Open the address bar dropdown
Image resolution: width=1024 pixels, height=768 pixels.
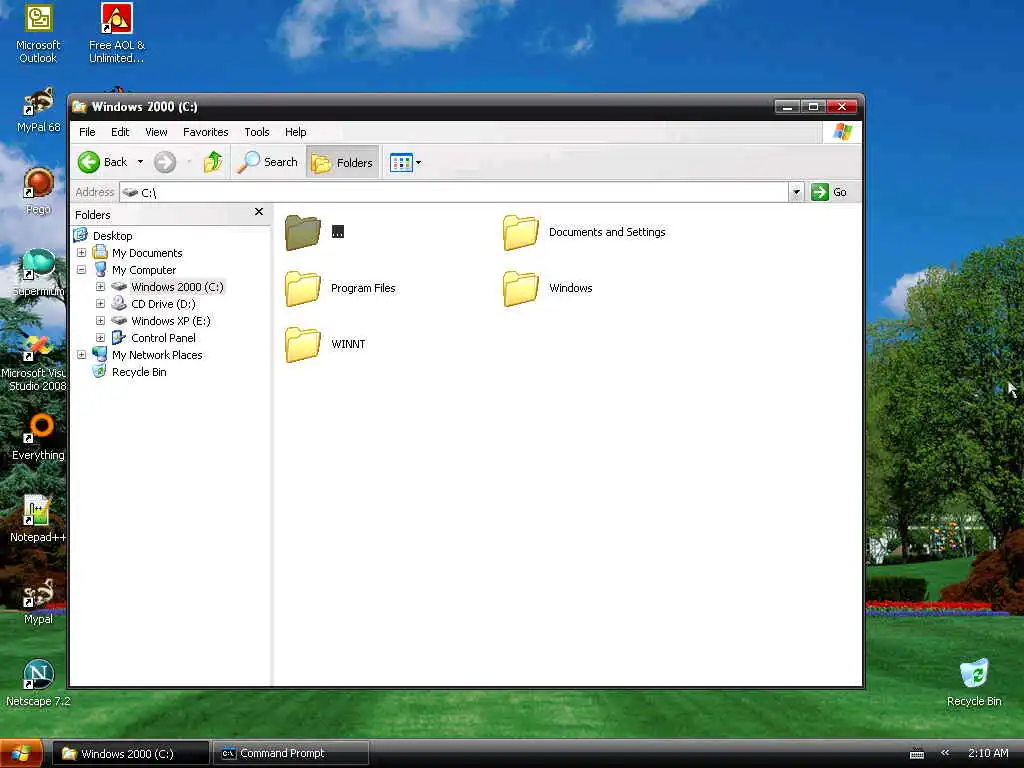point(796,192)
